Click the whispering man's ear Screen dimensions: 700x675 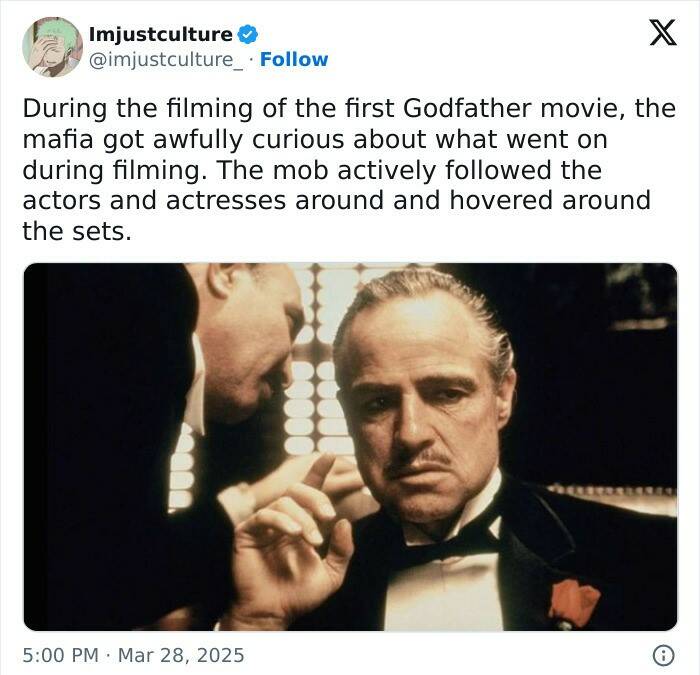(221, 279)
